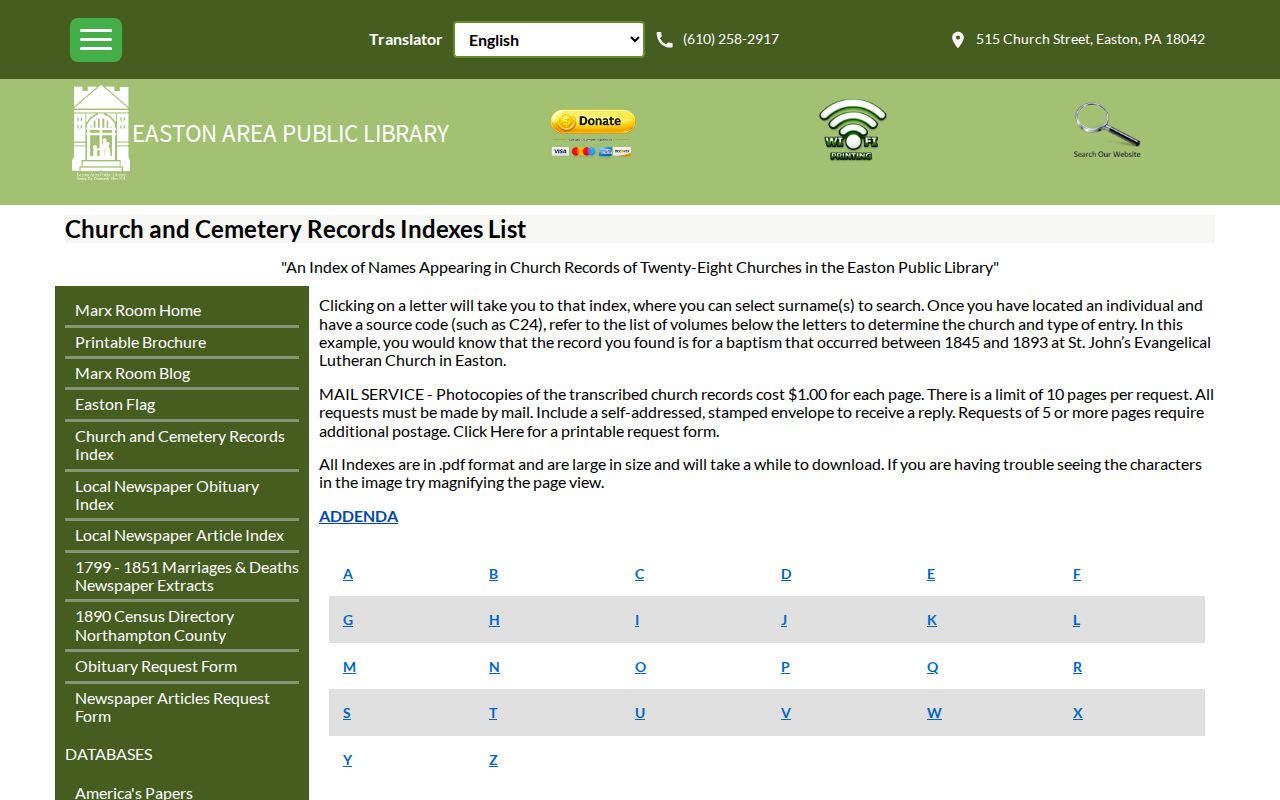The width and height of the screenshot is (1280, 800).
Task: Go to Marx Room Blog
Action: [132, 373]
